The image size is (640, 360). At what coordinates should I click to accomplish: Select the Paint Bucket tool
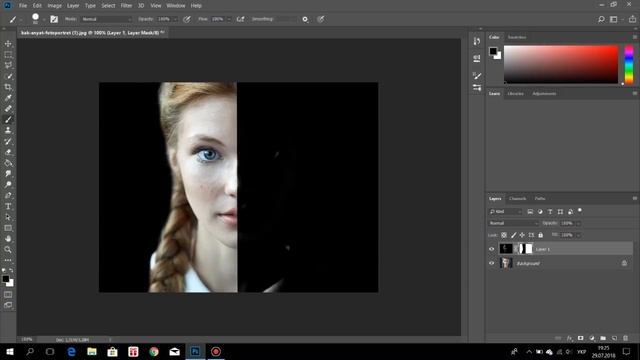(8, 163)
